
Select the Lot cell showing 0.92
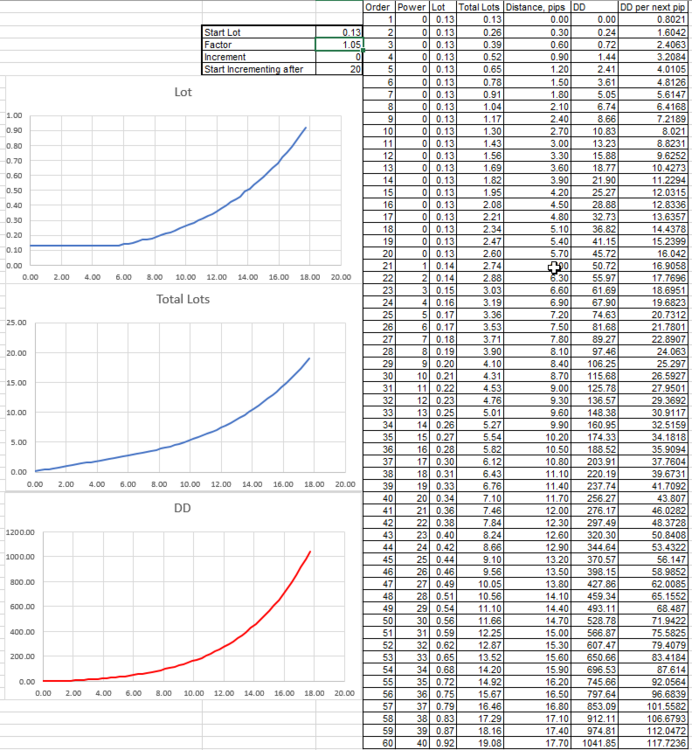441,743
